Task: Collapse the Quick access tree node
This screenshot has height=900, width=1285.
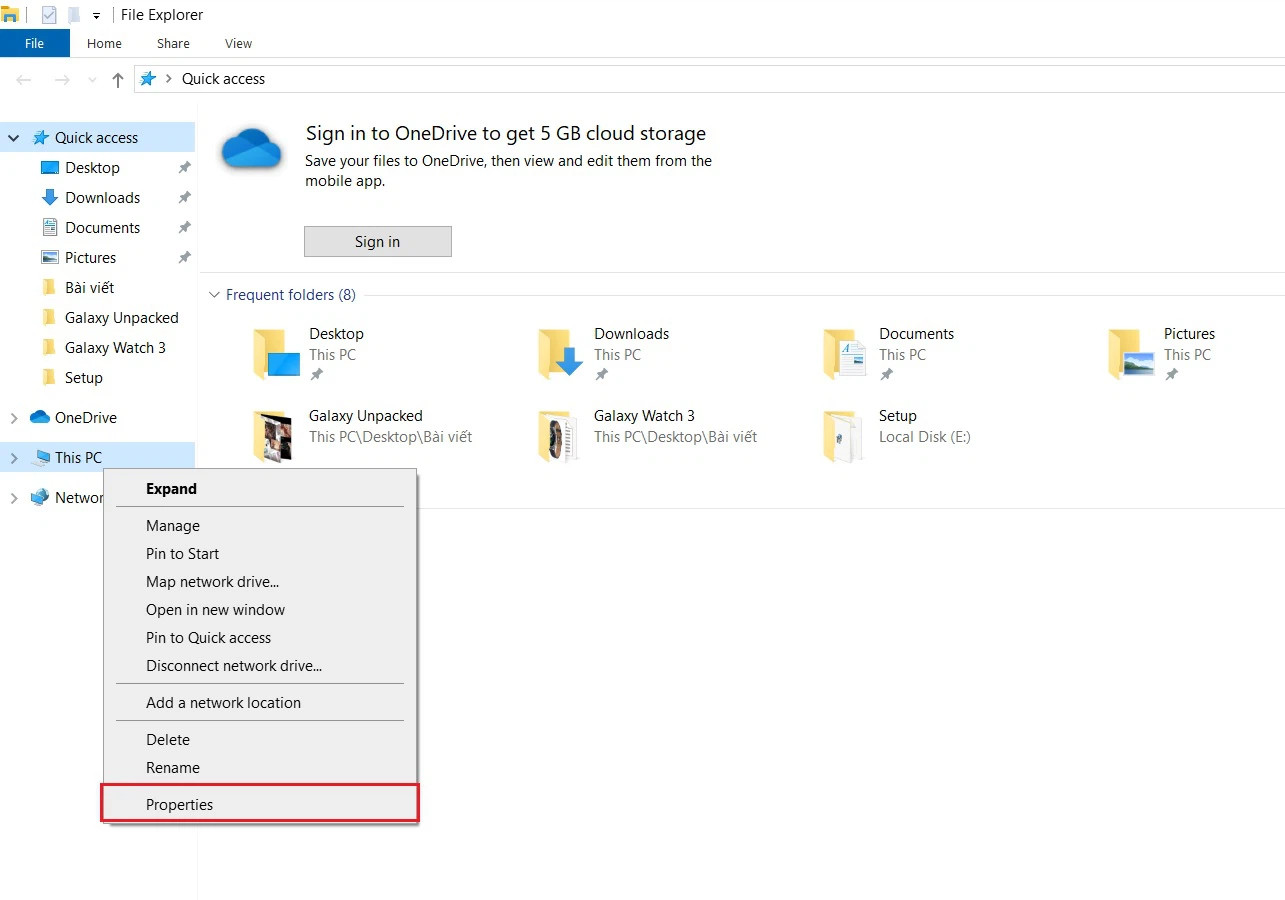Action: point(14,138)
